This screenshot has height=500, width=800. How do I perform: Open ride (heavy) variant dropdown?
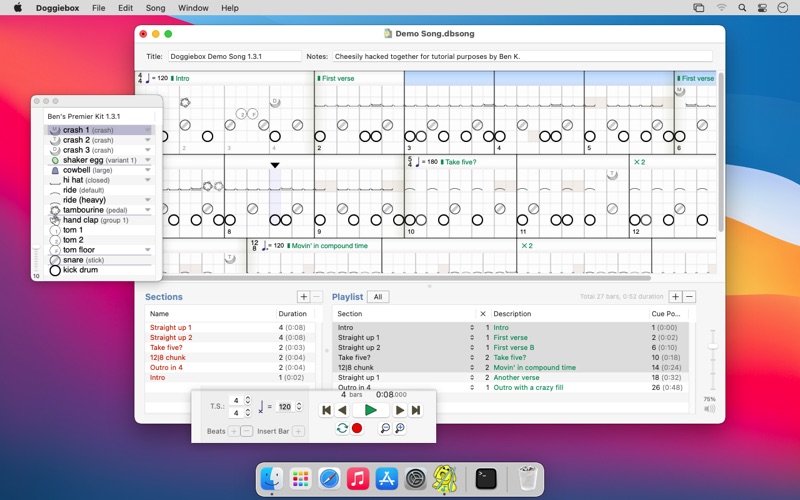[147, 200]
